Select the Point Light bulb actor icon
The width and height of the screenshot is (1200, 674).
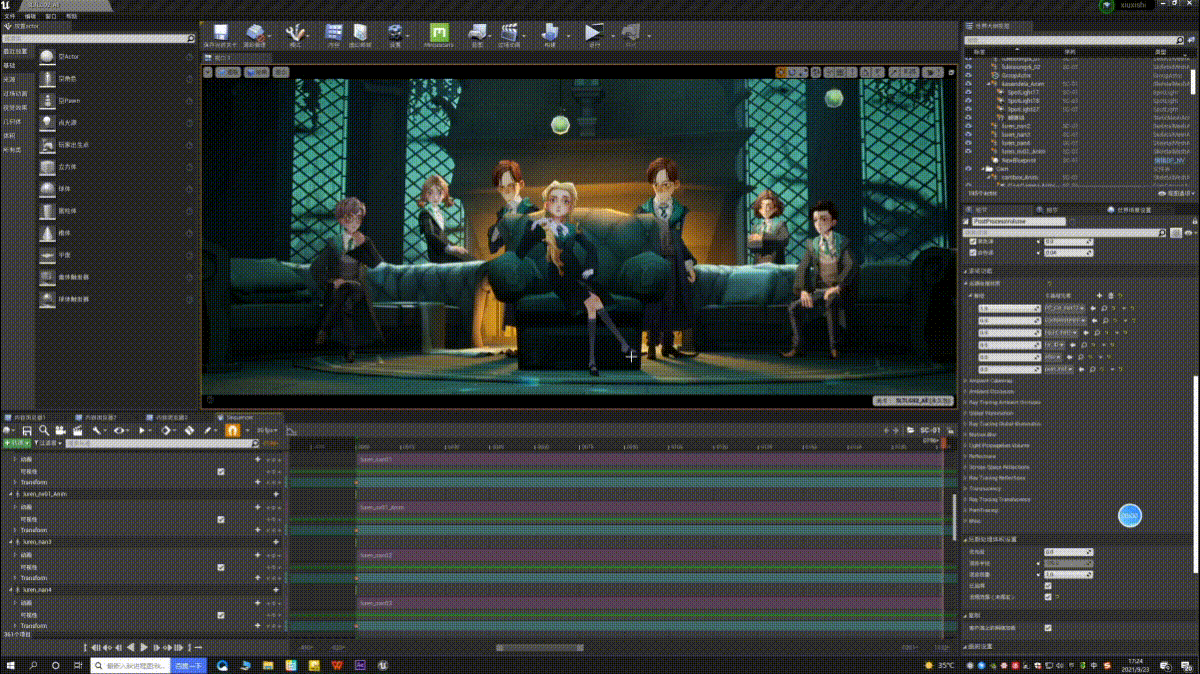tap(47, 122)
